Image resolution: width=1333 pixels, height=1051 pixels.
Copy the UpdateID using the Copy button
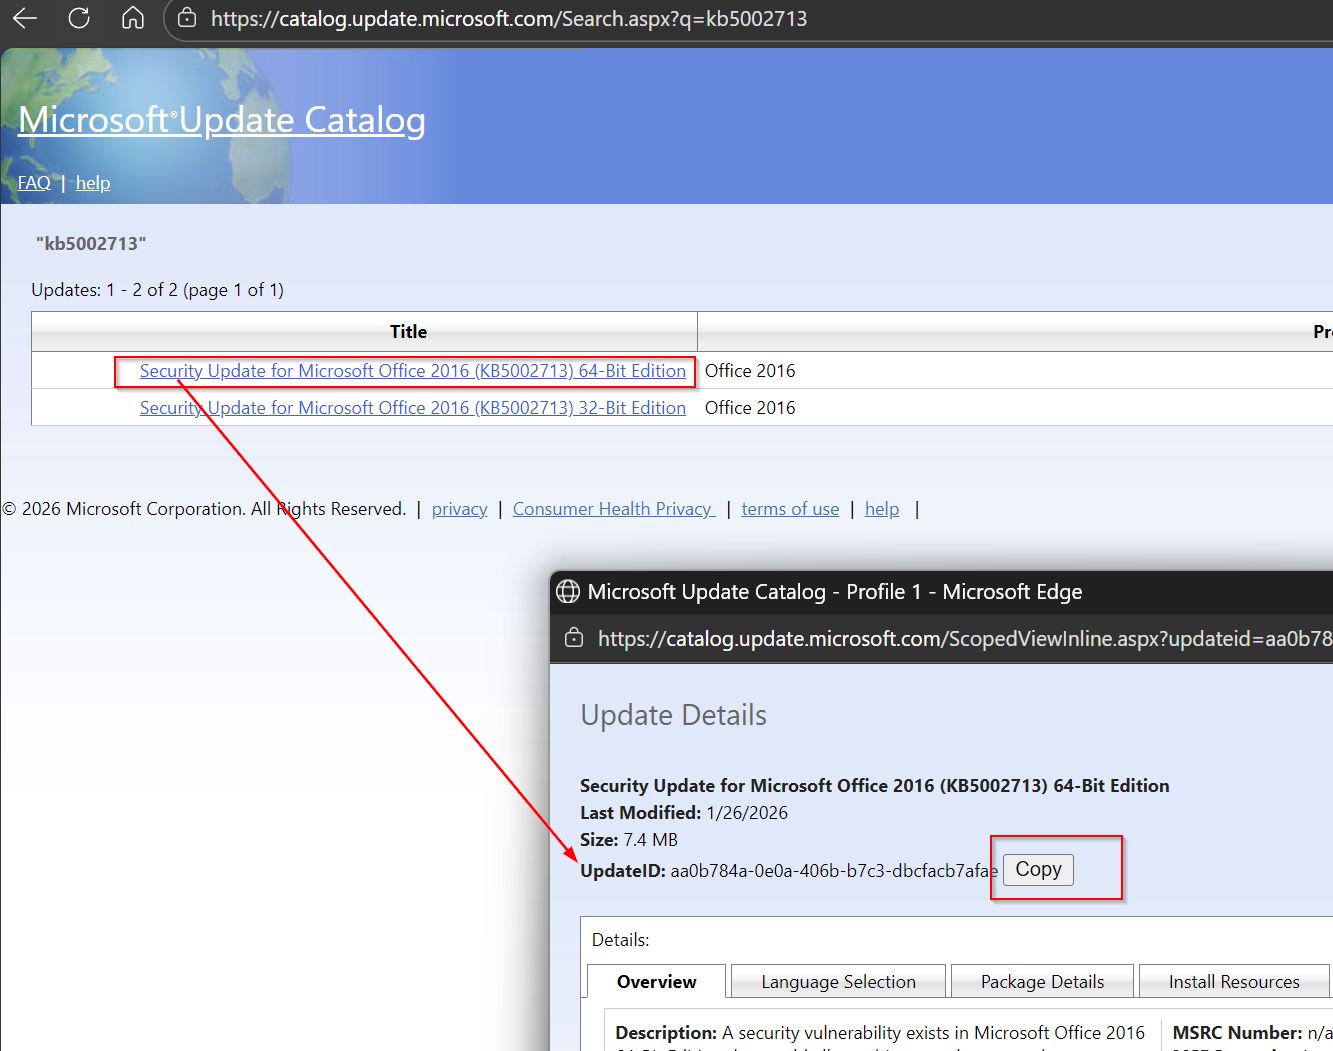pyautogui.click(x=1037, y=869)
